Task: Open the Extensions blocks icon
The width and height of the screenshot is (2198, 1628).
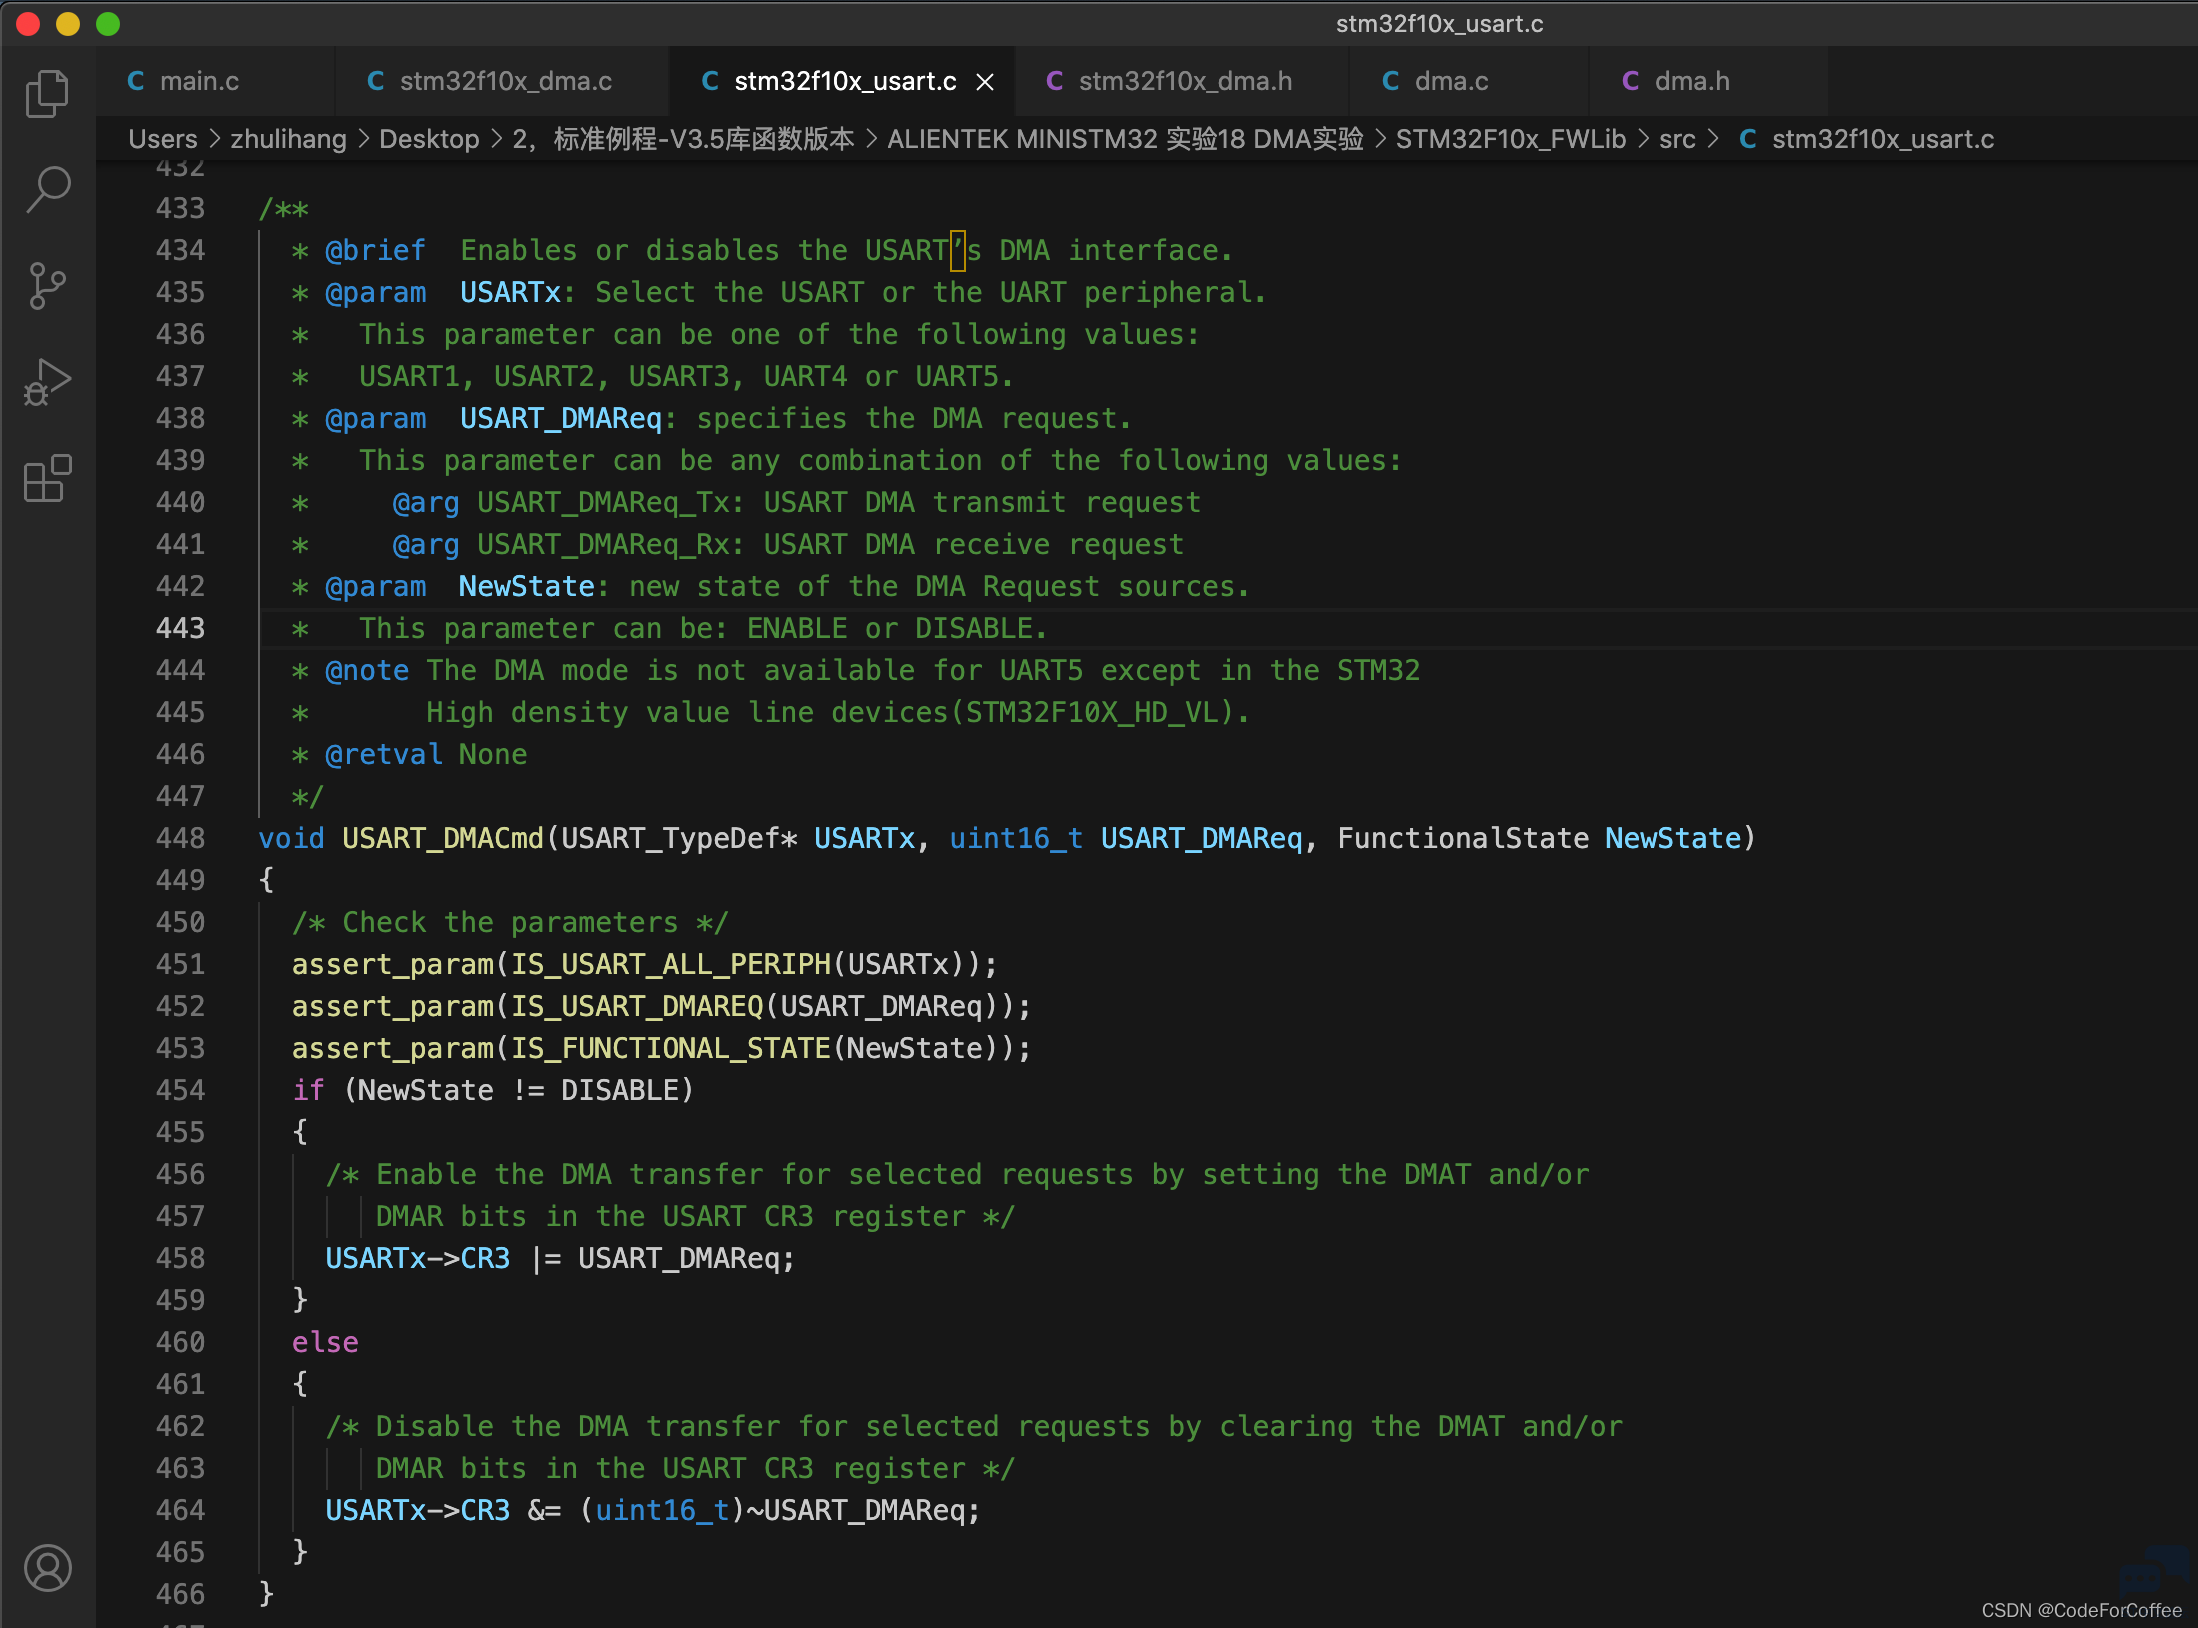Action: point(47,478)
